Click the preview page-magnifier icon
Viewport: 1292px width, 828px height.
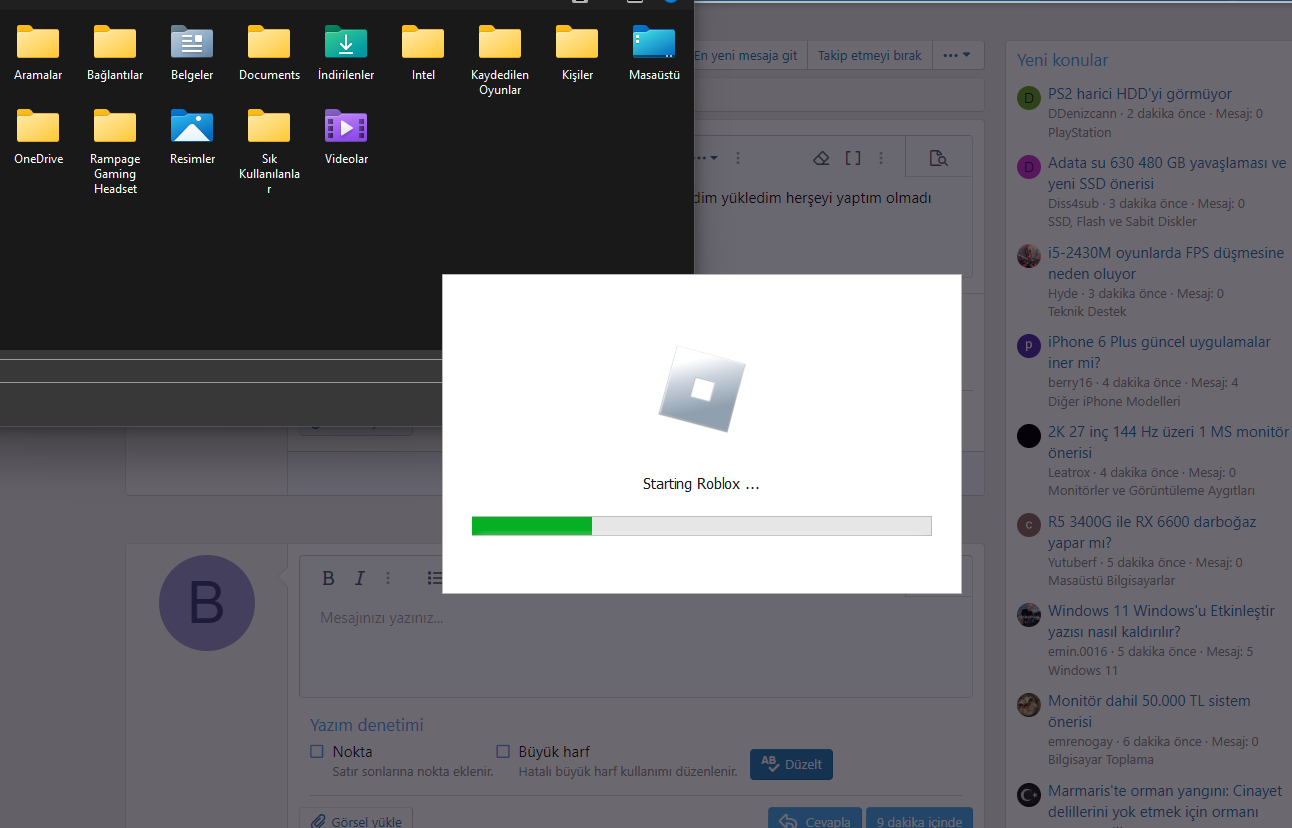point(938,158)
